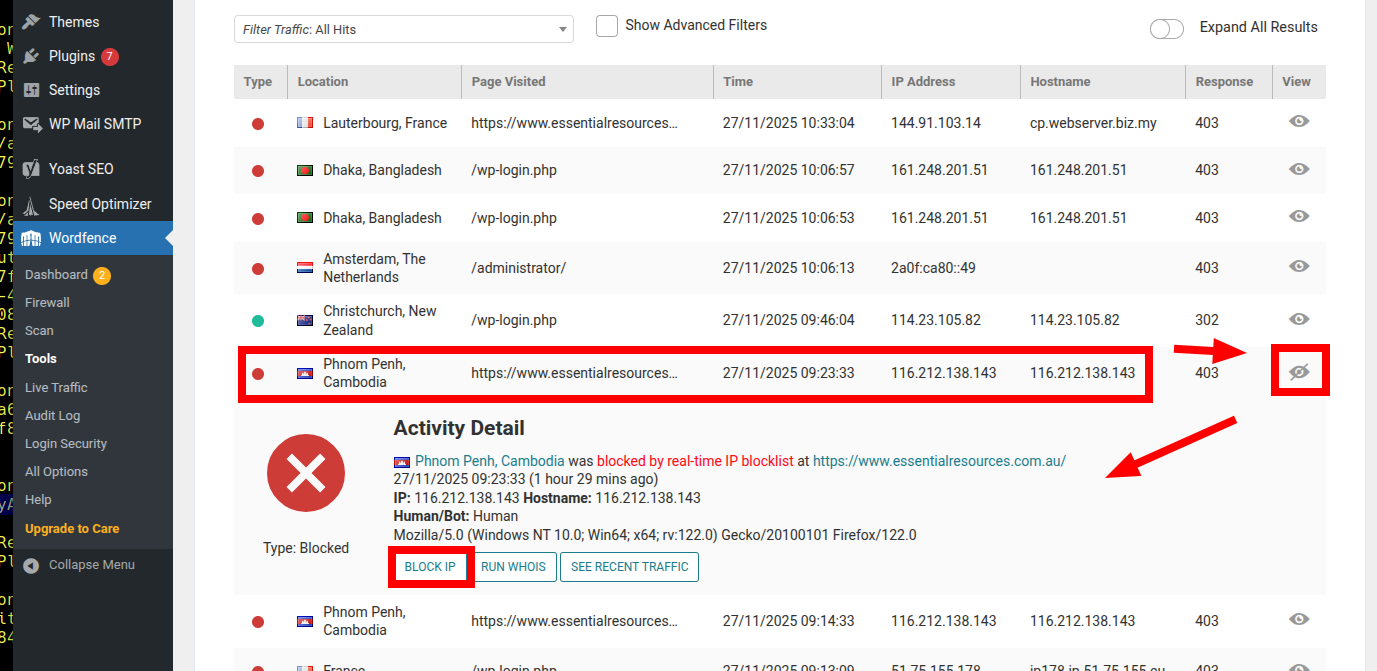Open Audit Log submenu
Viewport: 1377px width, 671px height.
[x=52, y=415]
